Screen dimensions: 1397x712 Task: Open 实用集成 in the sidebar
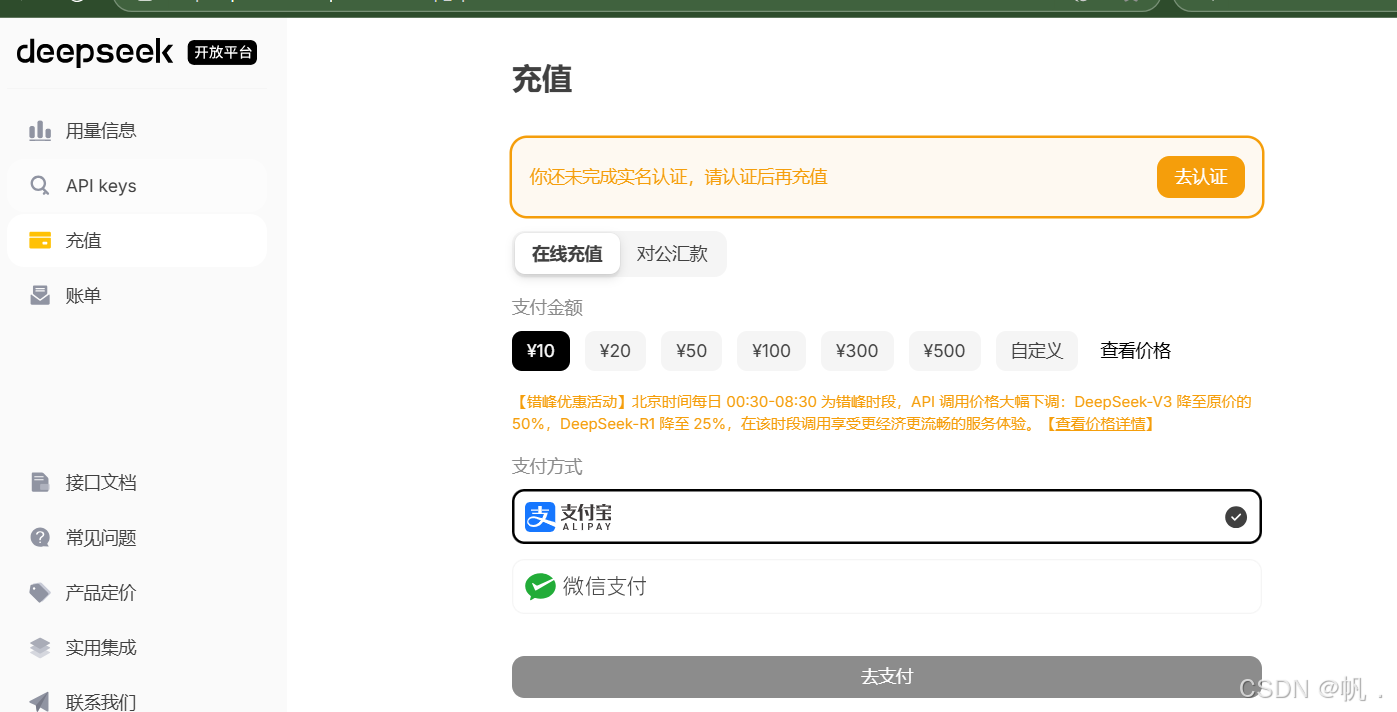(x=137, y=647)
